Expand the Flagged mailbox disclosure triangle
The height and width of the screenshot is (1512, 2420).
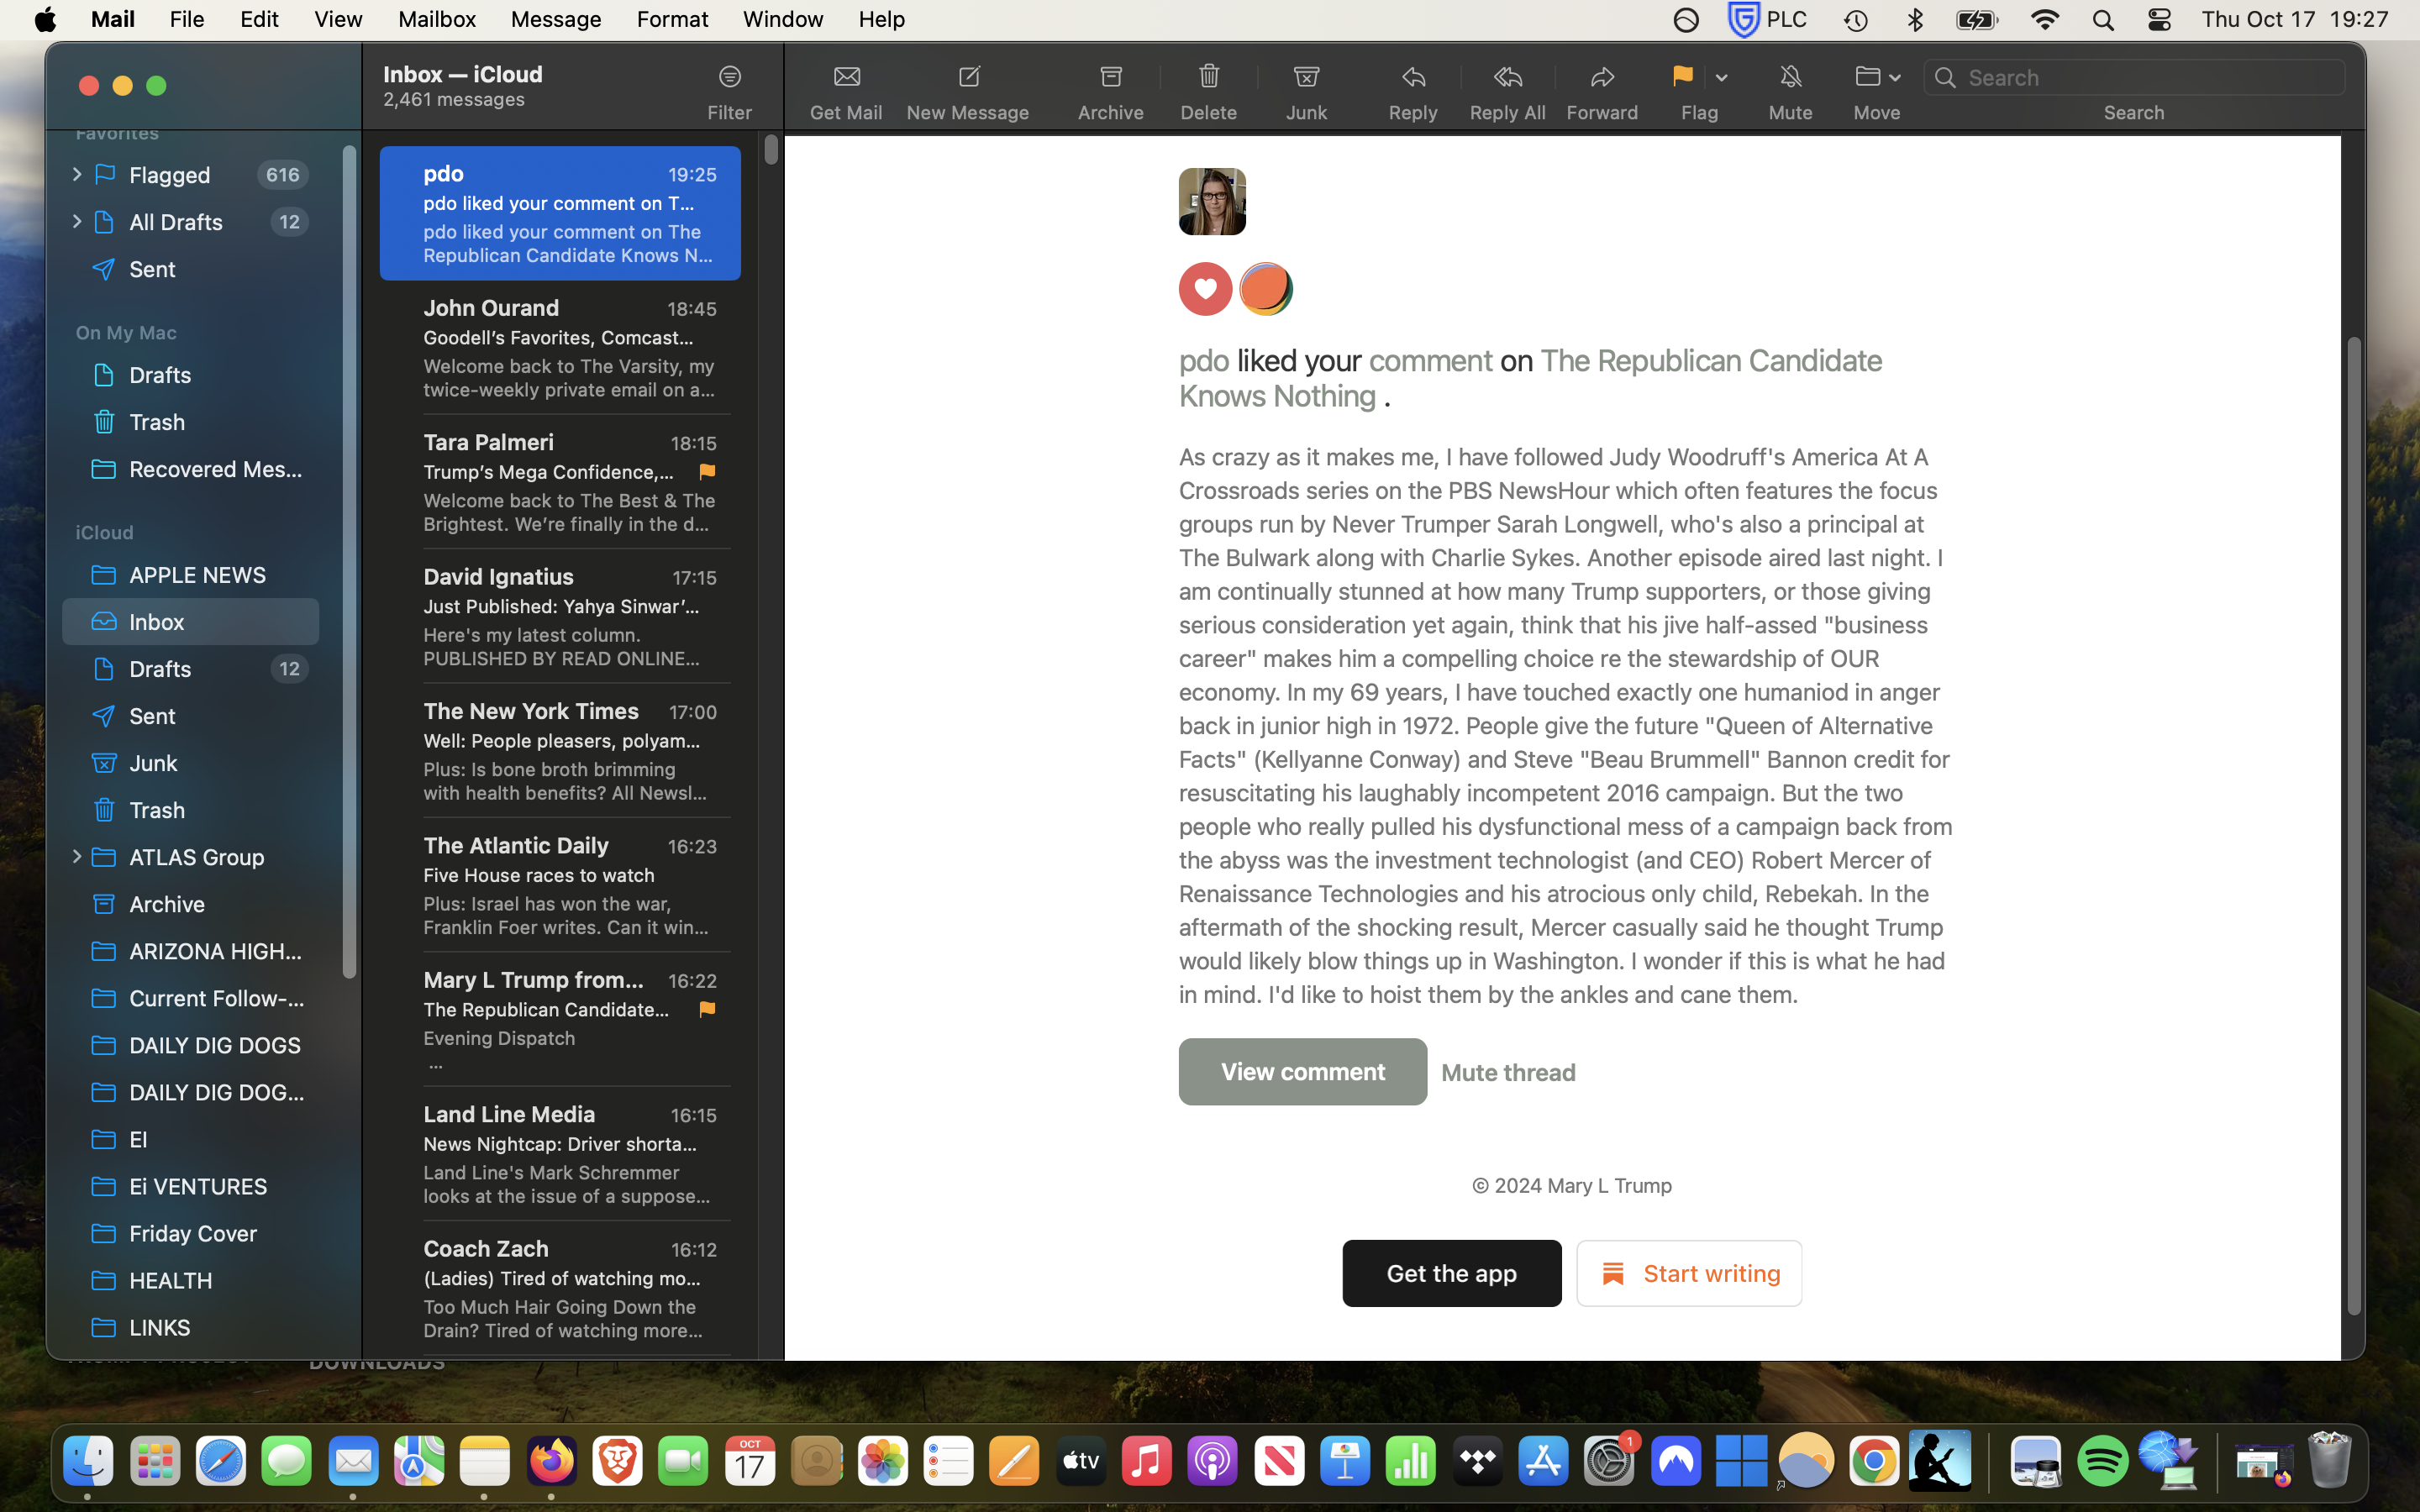tap(76, 175)
